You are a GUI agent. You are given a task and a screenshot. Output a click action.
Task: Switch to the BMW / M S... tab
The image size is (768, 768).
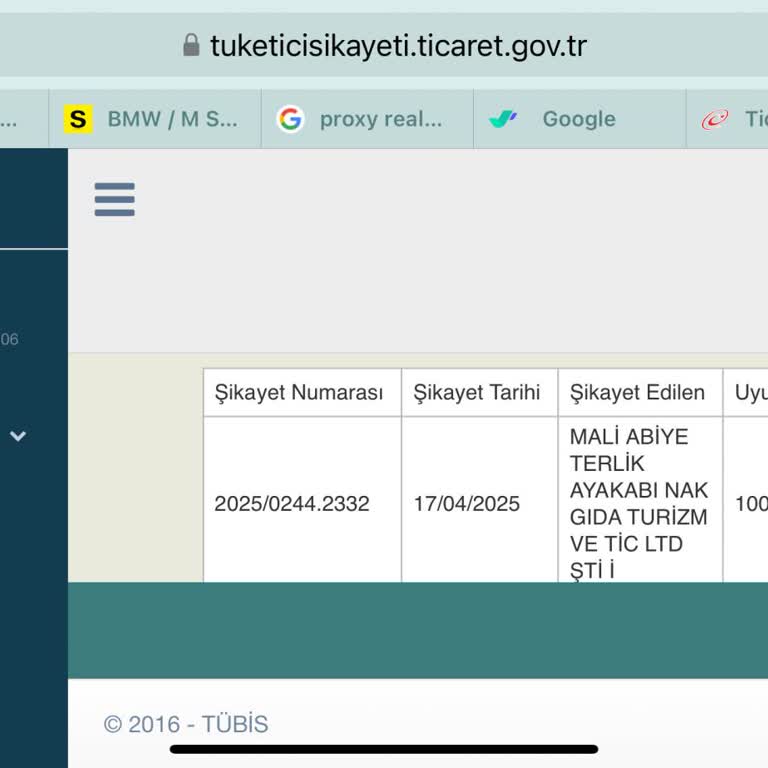coord(155,119)
